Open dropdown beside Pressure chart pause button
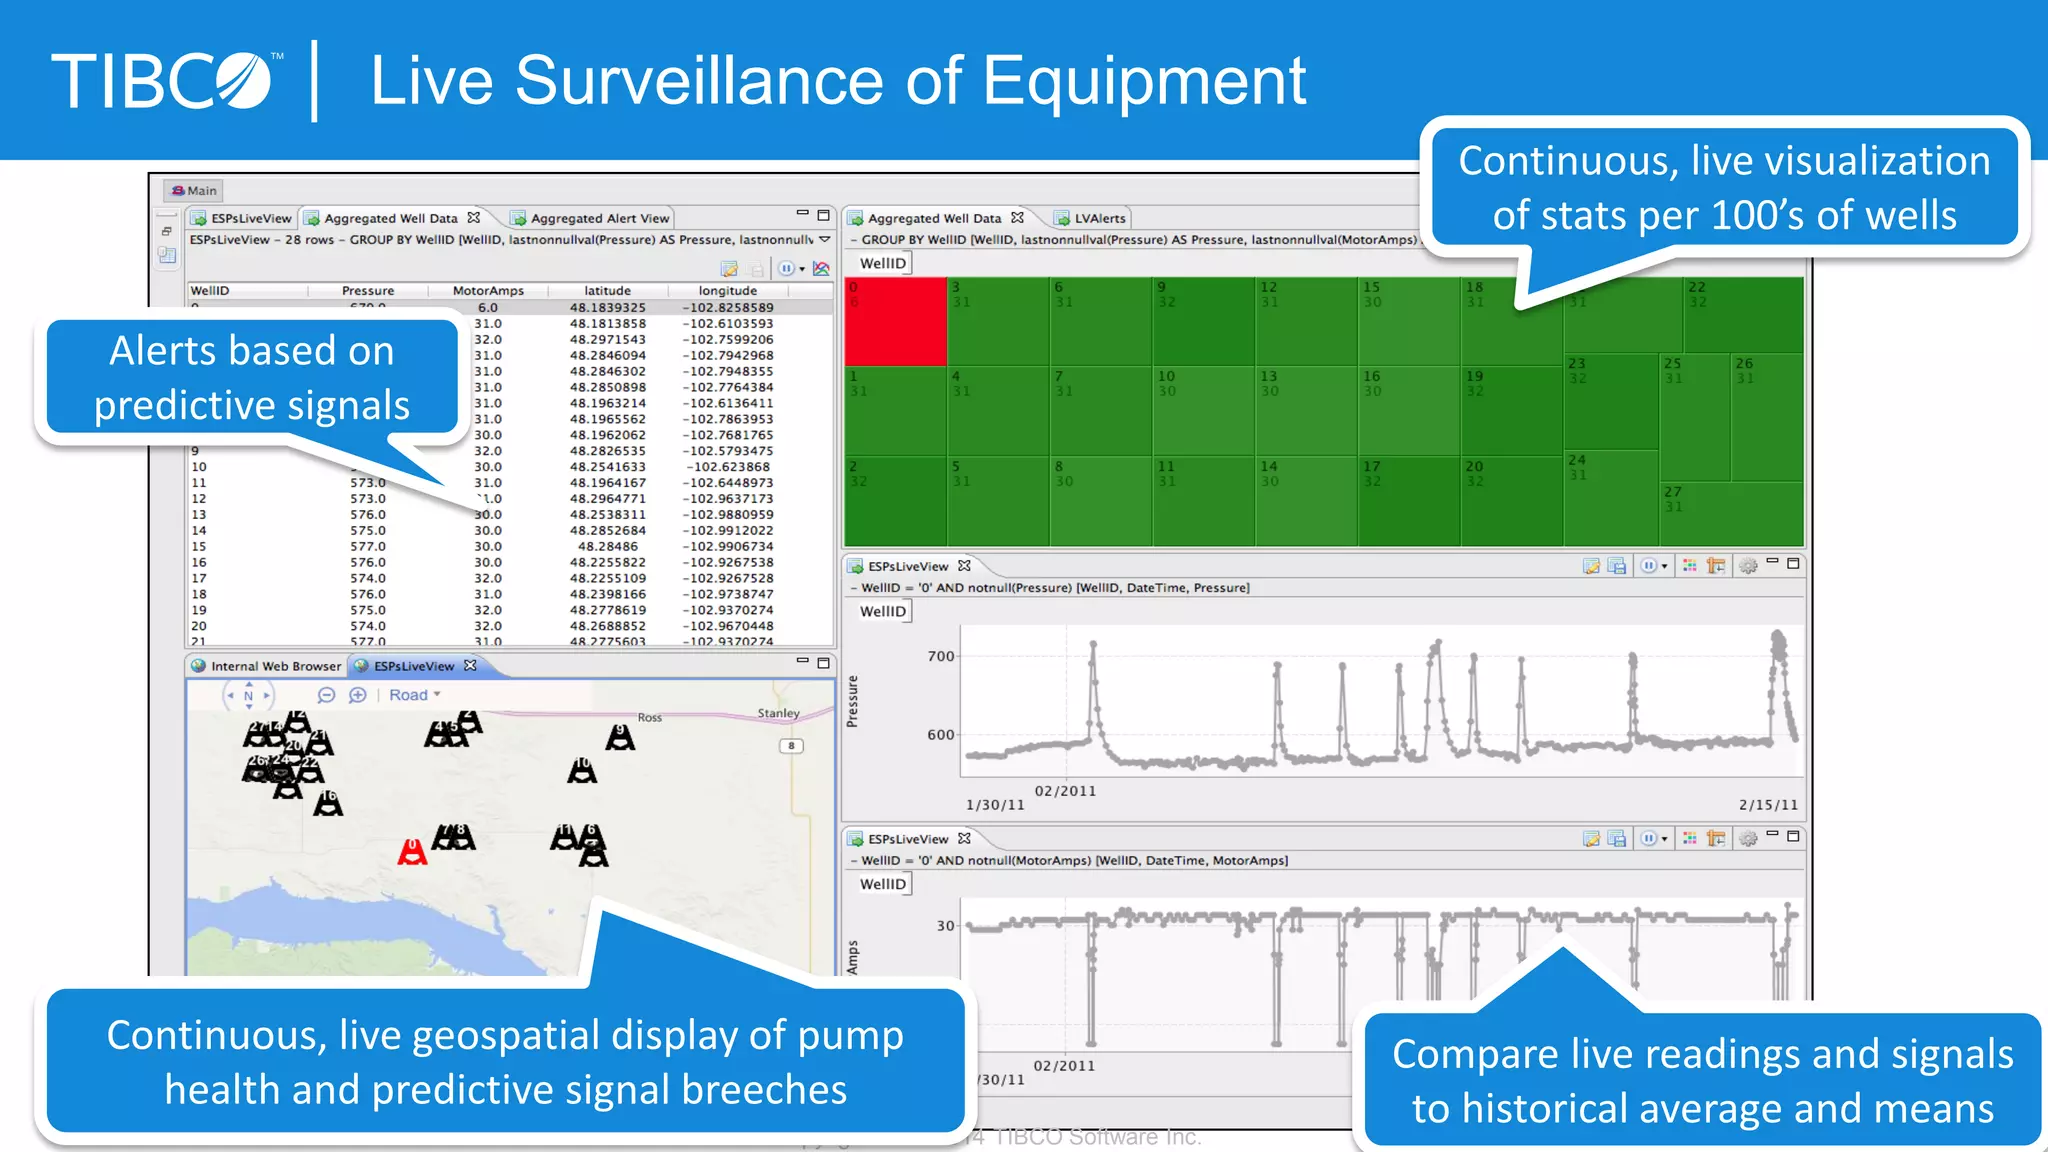2048x1152 pixels. coord(1664,567)
